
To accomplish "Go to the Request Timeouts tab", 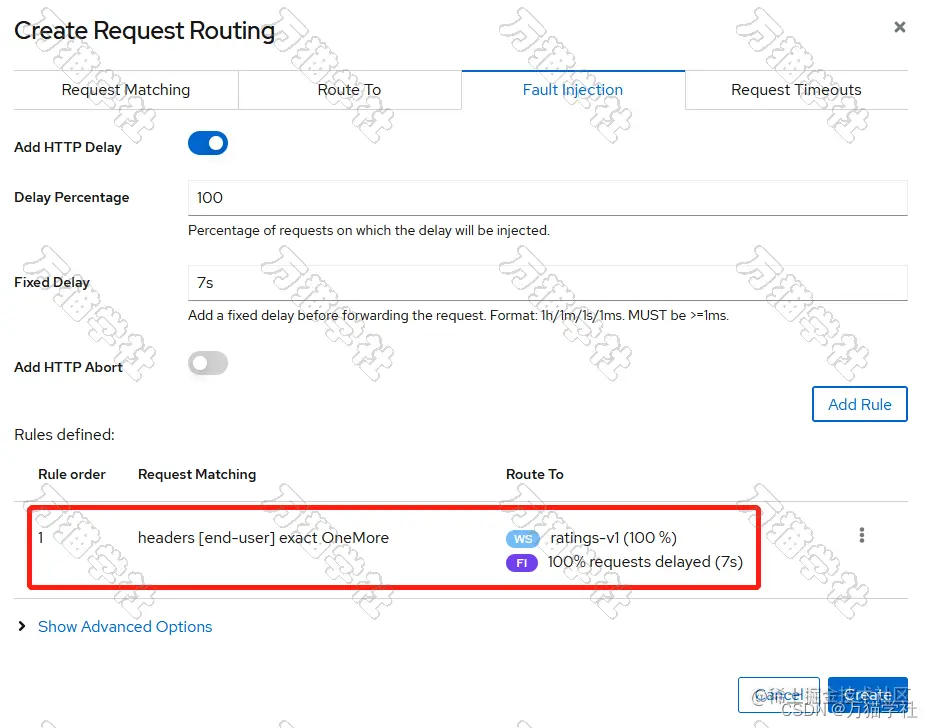I will click(x=796, y=90).
